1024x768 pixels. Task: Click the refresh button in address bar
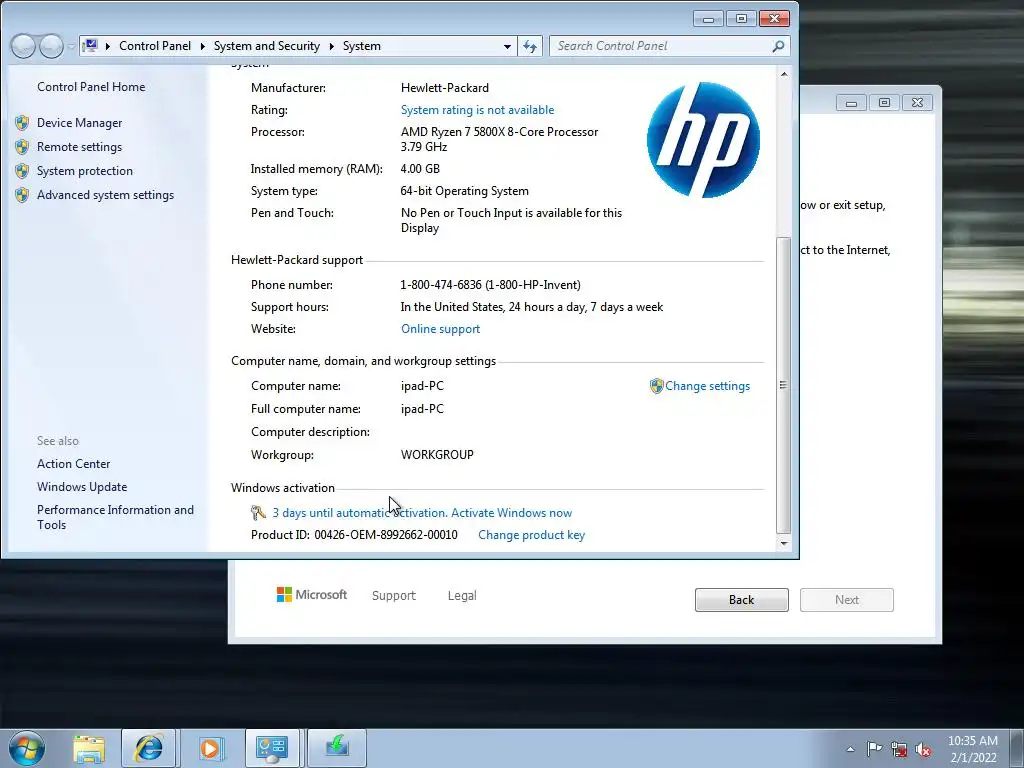pyautogui.click(x=530, y=46)
